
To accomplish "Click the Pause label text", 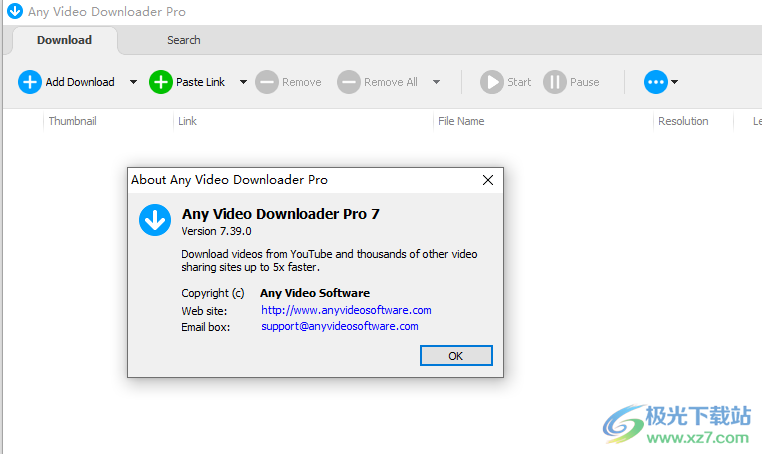I will 585,82.
